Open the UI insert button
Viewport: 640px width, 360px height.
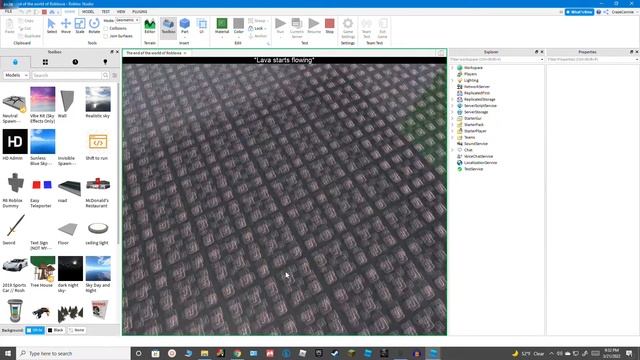202,26
